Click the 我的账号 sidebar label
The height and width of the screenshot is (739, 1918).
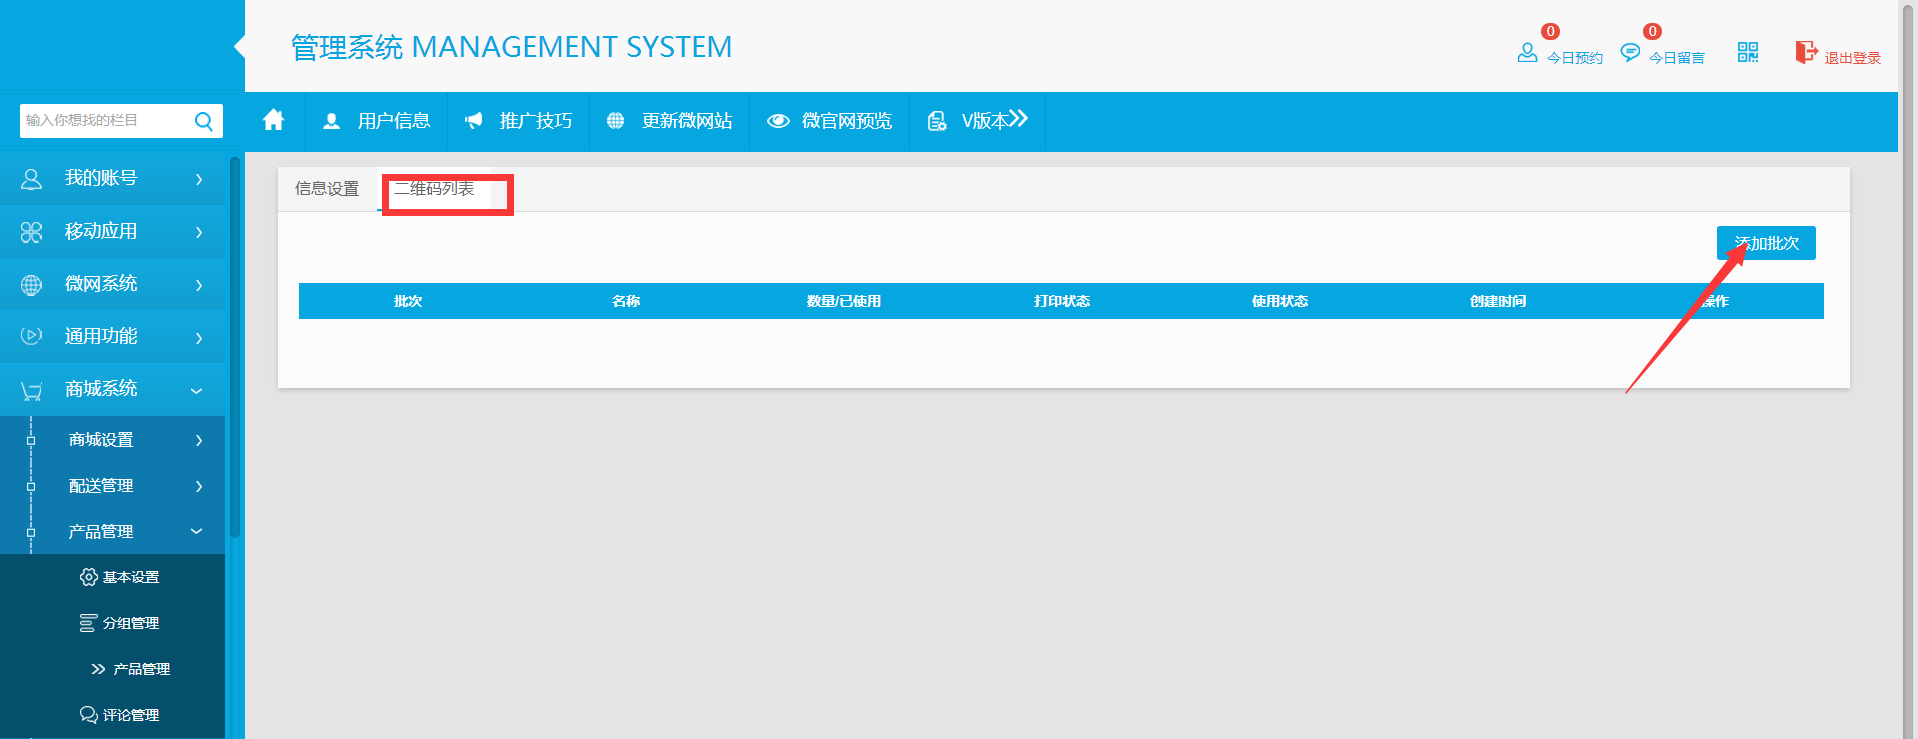[101, 178]
